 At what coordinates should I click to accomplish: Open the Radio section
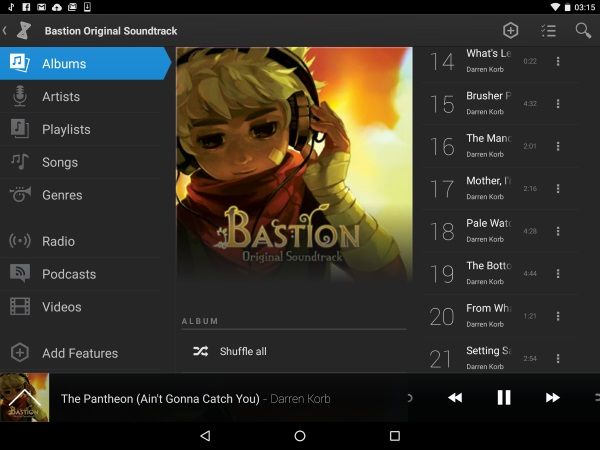point(80,241)
